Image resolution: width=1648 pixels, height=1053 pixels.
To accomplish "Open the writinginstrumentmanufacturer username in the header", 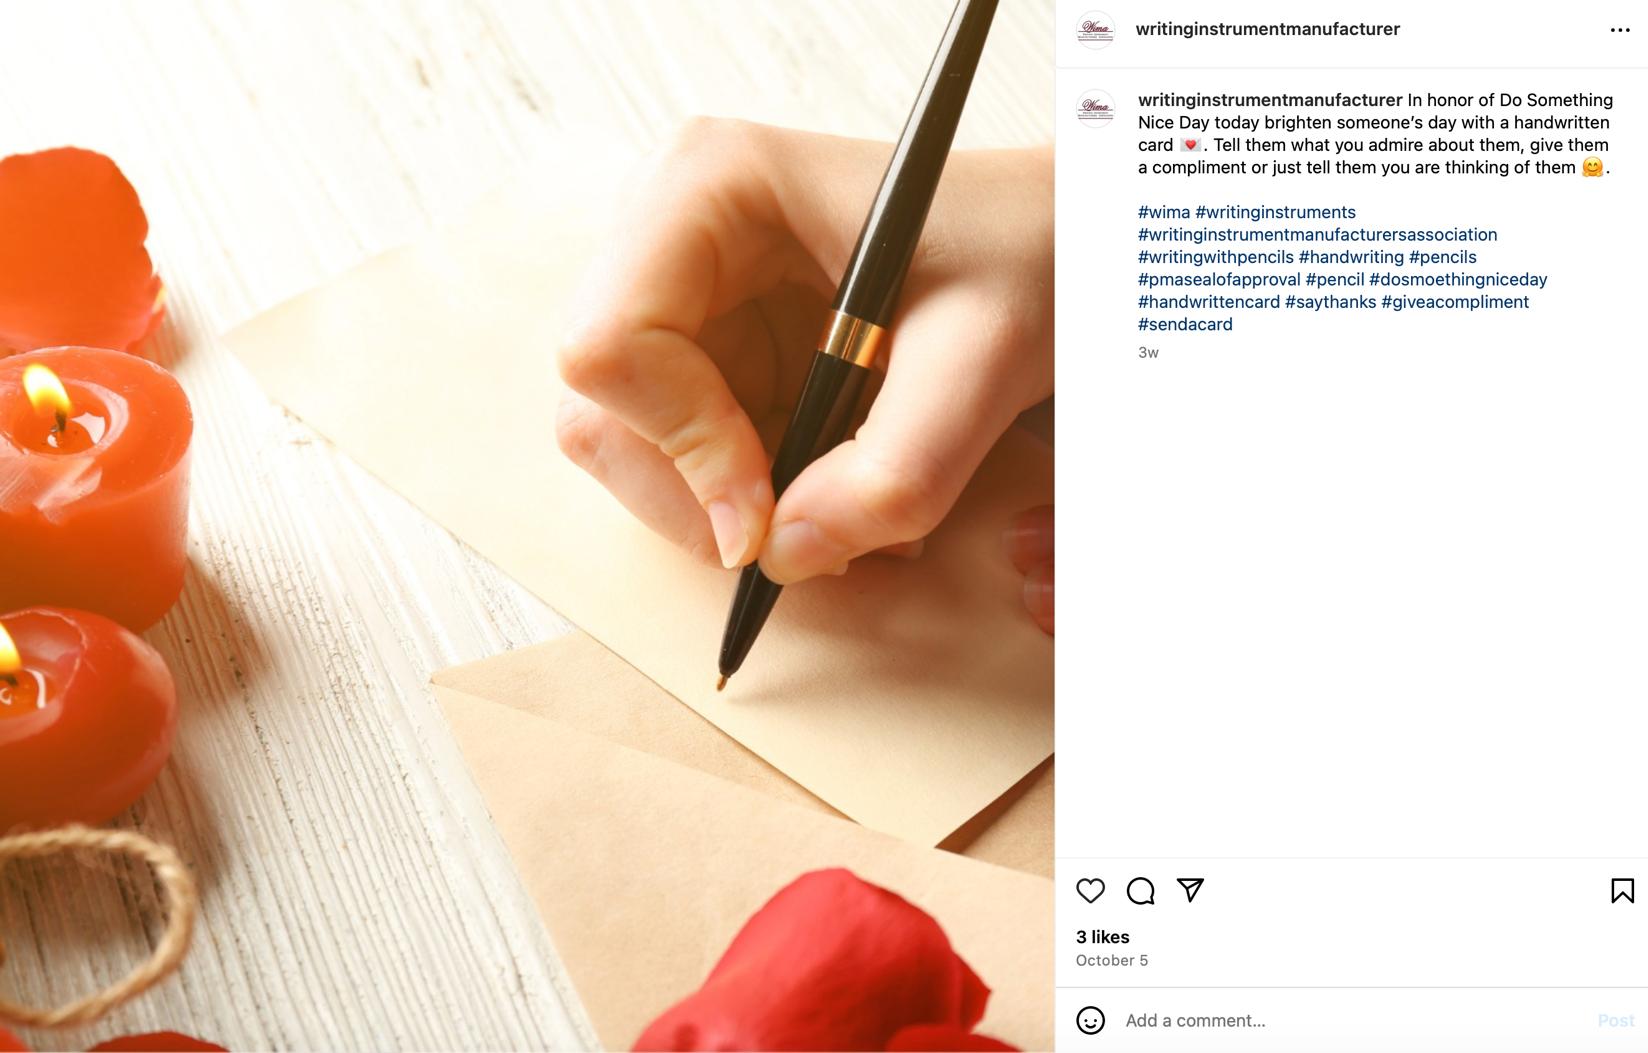I will (1267, 29).
